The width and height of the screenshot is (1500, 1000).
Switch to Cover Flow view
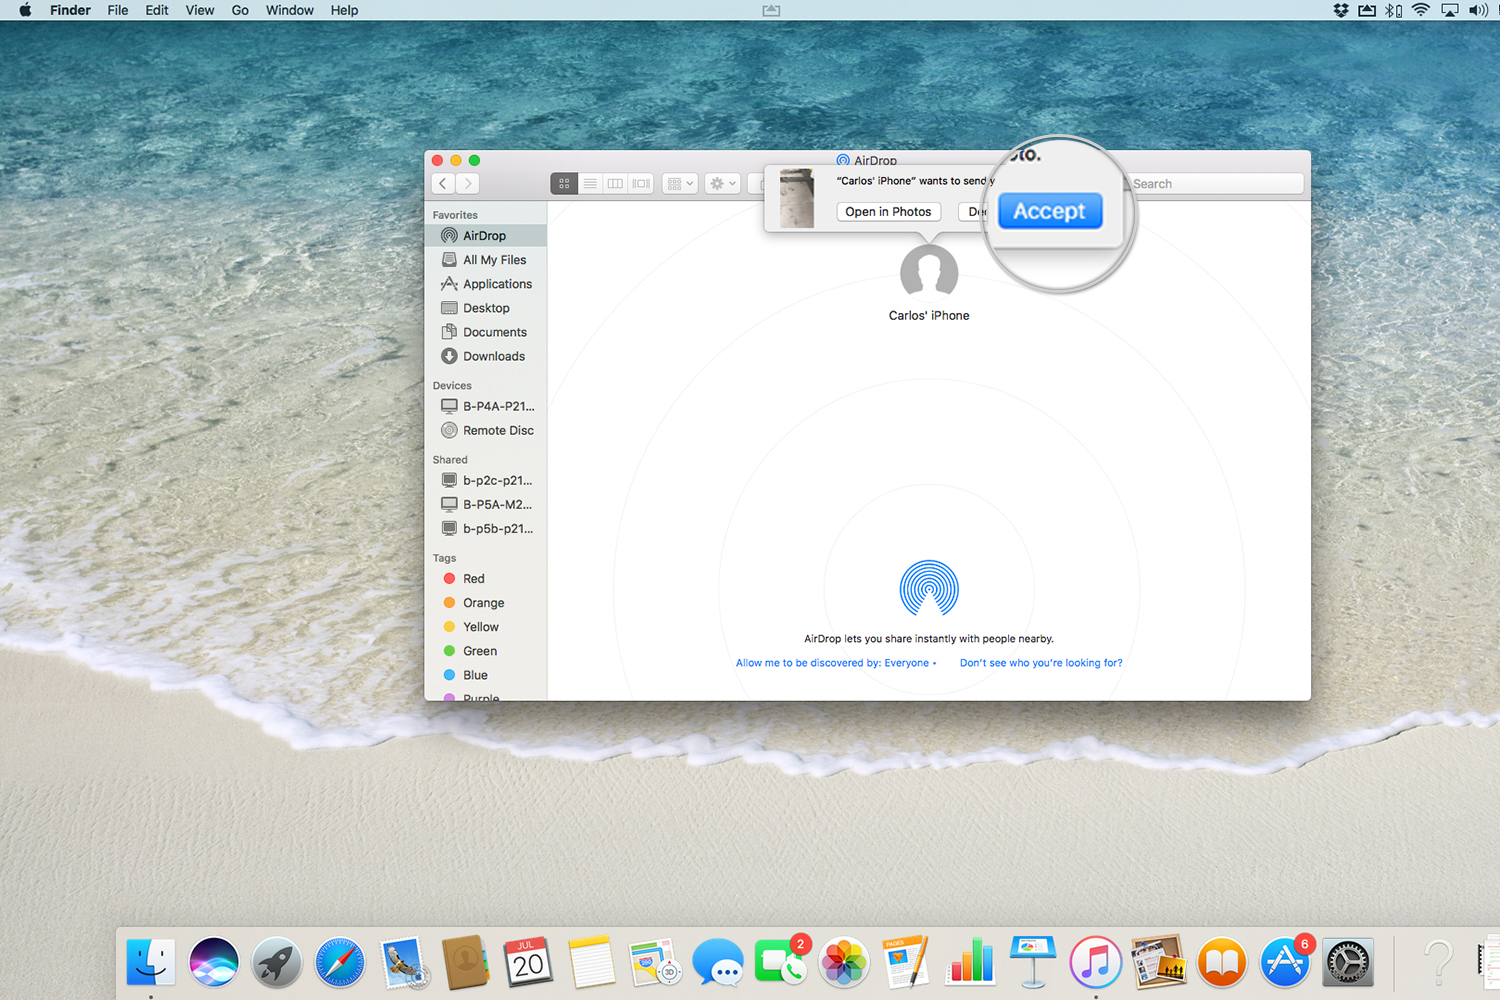641,184
